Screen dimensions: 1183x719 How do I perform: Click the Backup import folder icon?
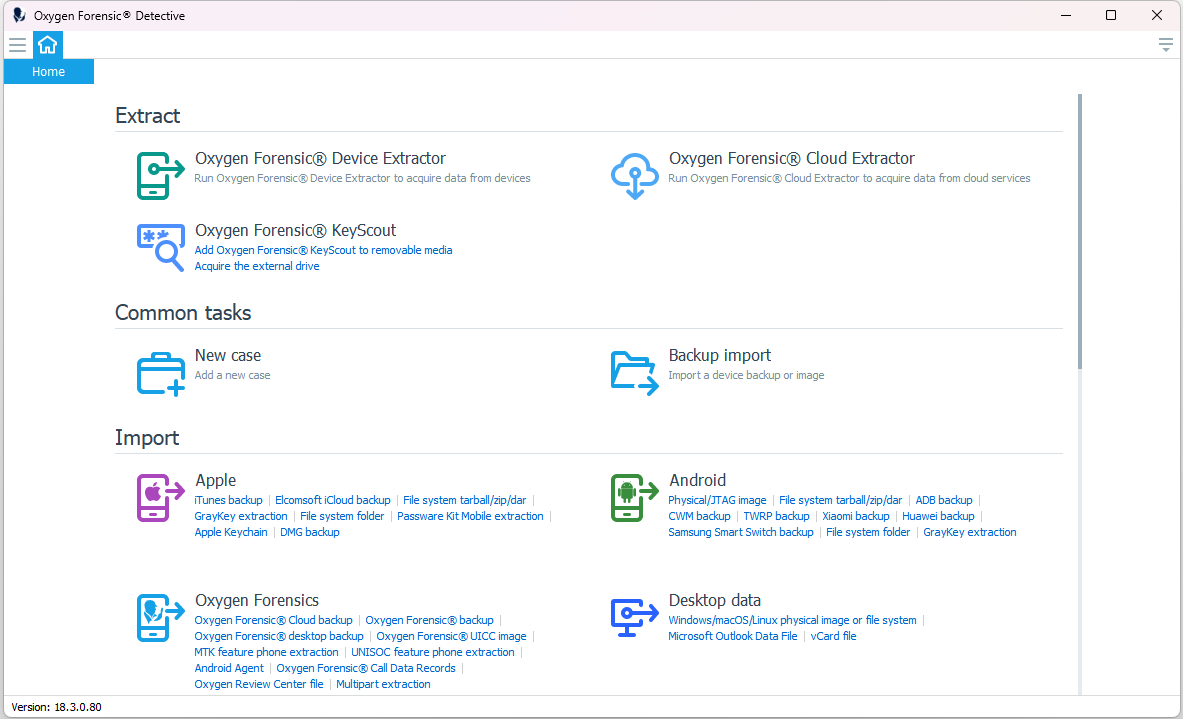[634, 373]
